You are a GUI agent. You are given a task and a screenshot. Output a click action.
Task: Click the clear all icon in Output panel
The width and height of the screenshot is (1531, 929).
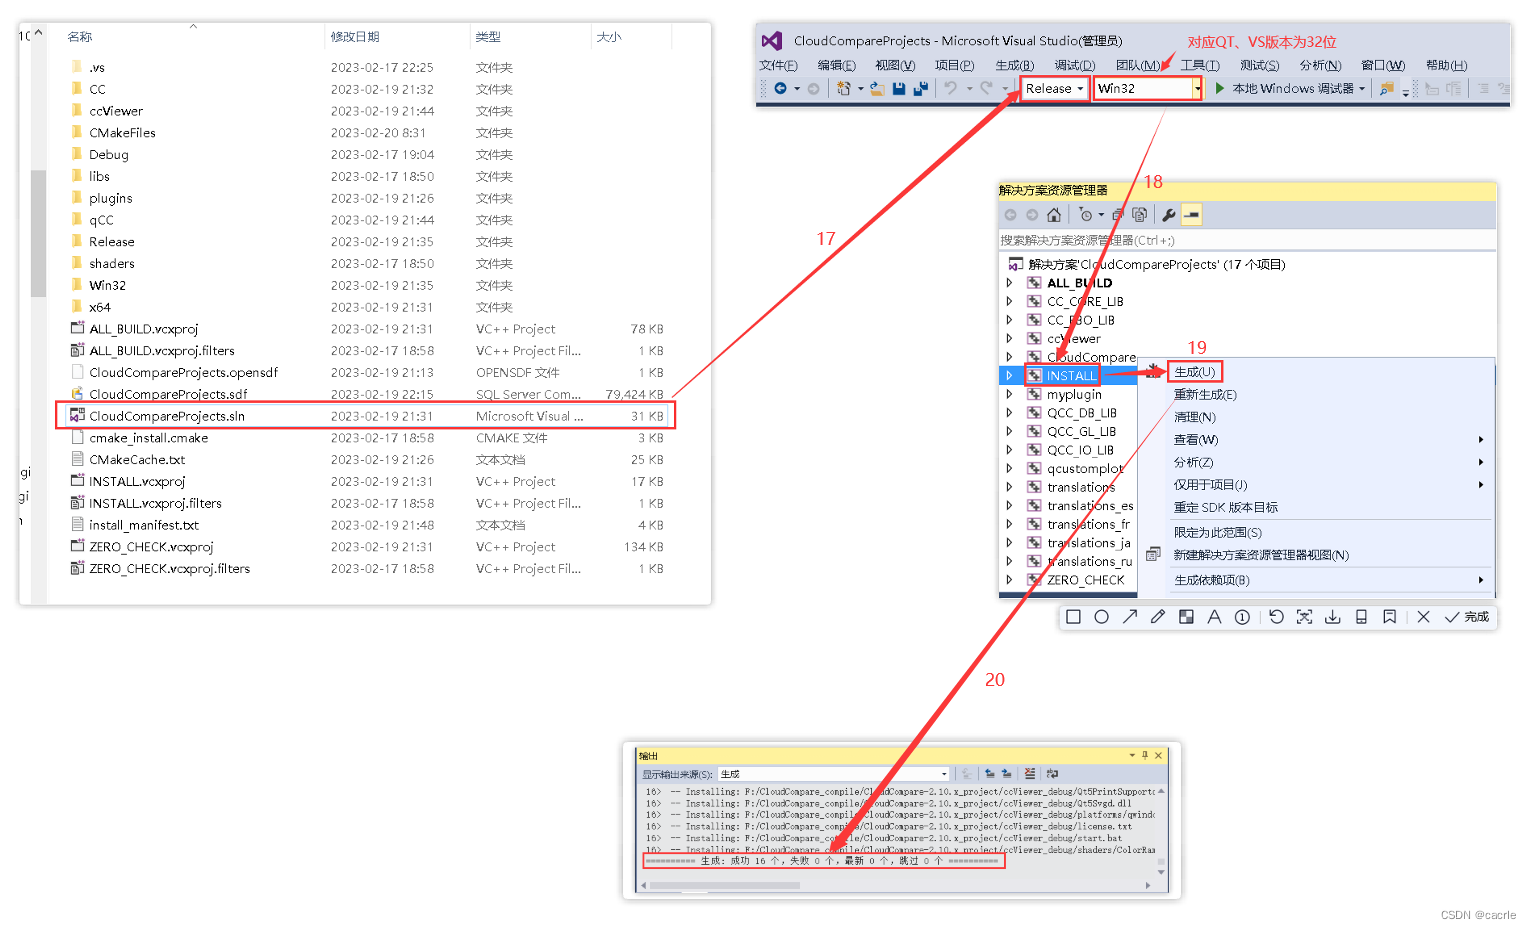1030,774
